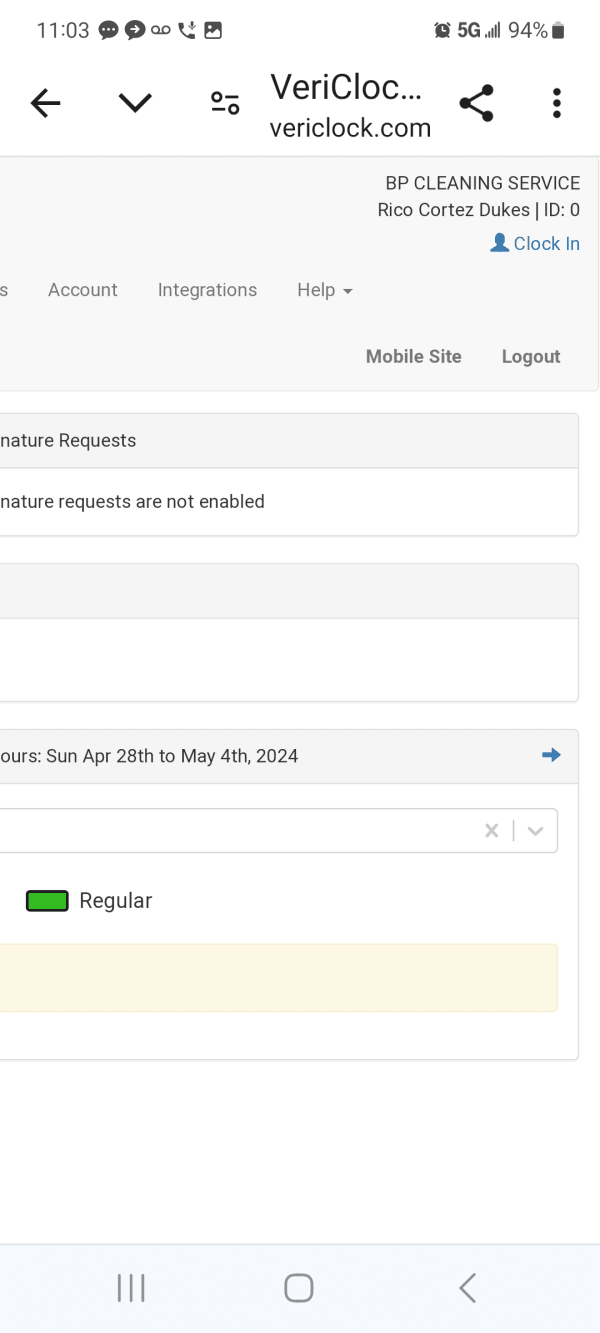Open the three-dot browser overflow menu

click(557, 103)
